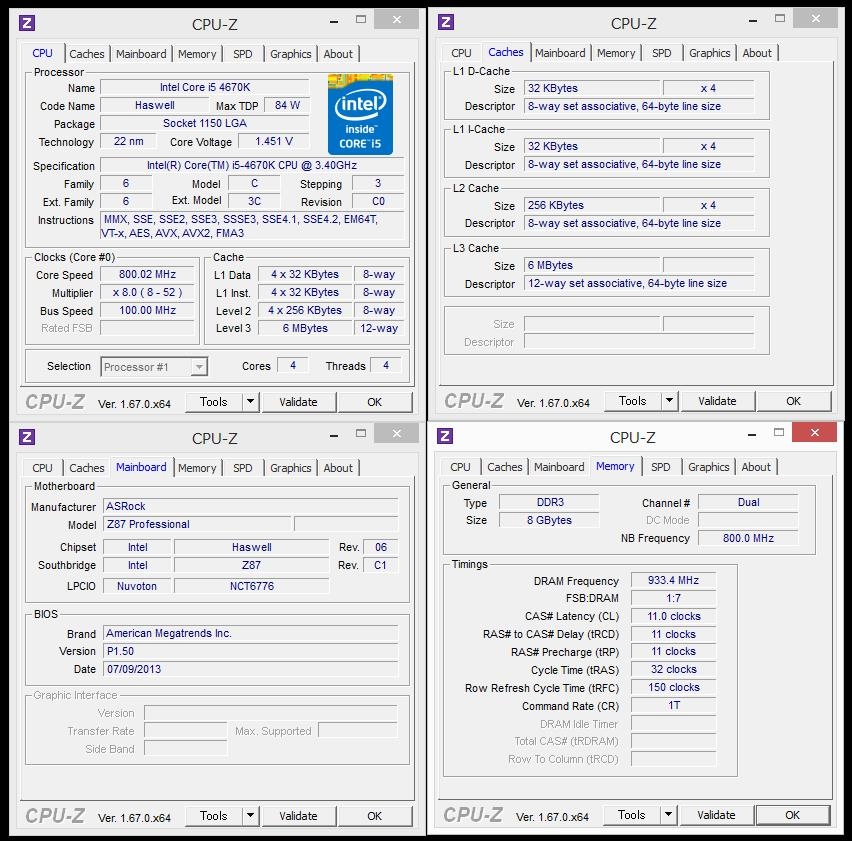This screenshot has height=841, width=852.
Task: Open the Graphics tab in the Memory window
Action: point(709,467)
